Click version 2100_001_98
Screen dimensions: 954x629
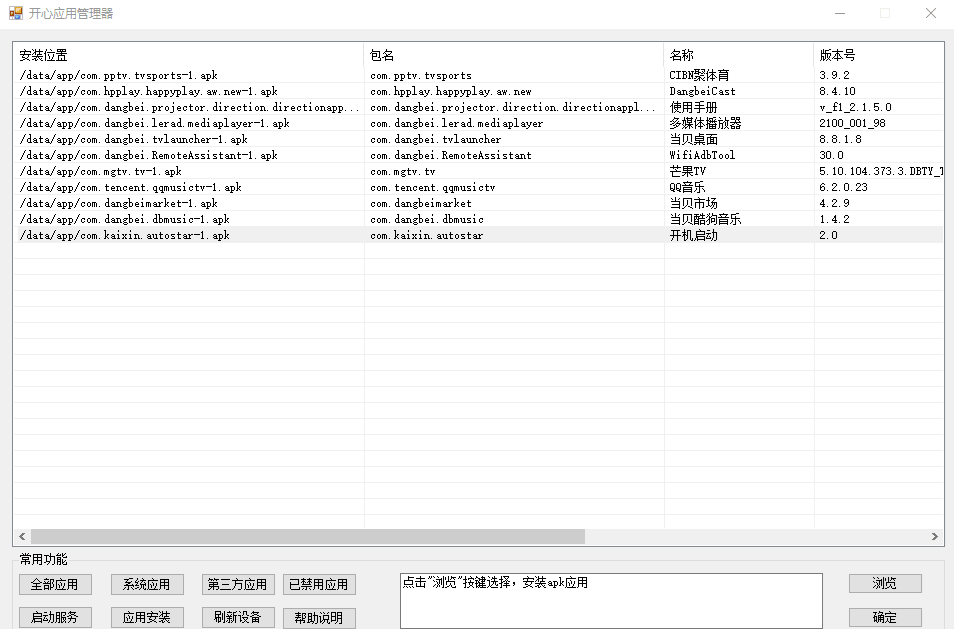(x=852, y=123)
